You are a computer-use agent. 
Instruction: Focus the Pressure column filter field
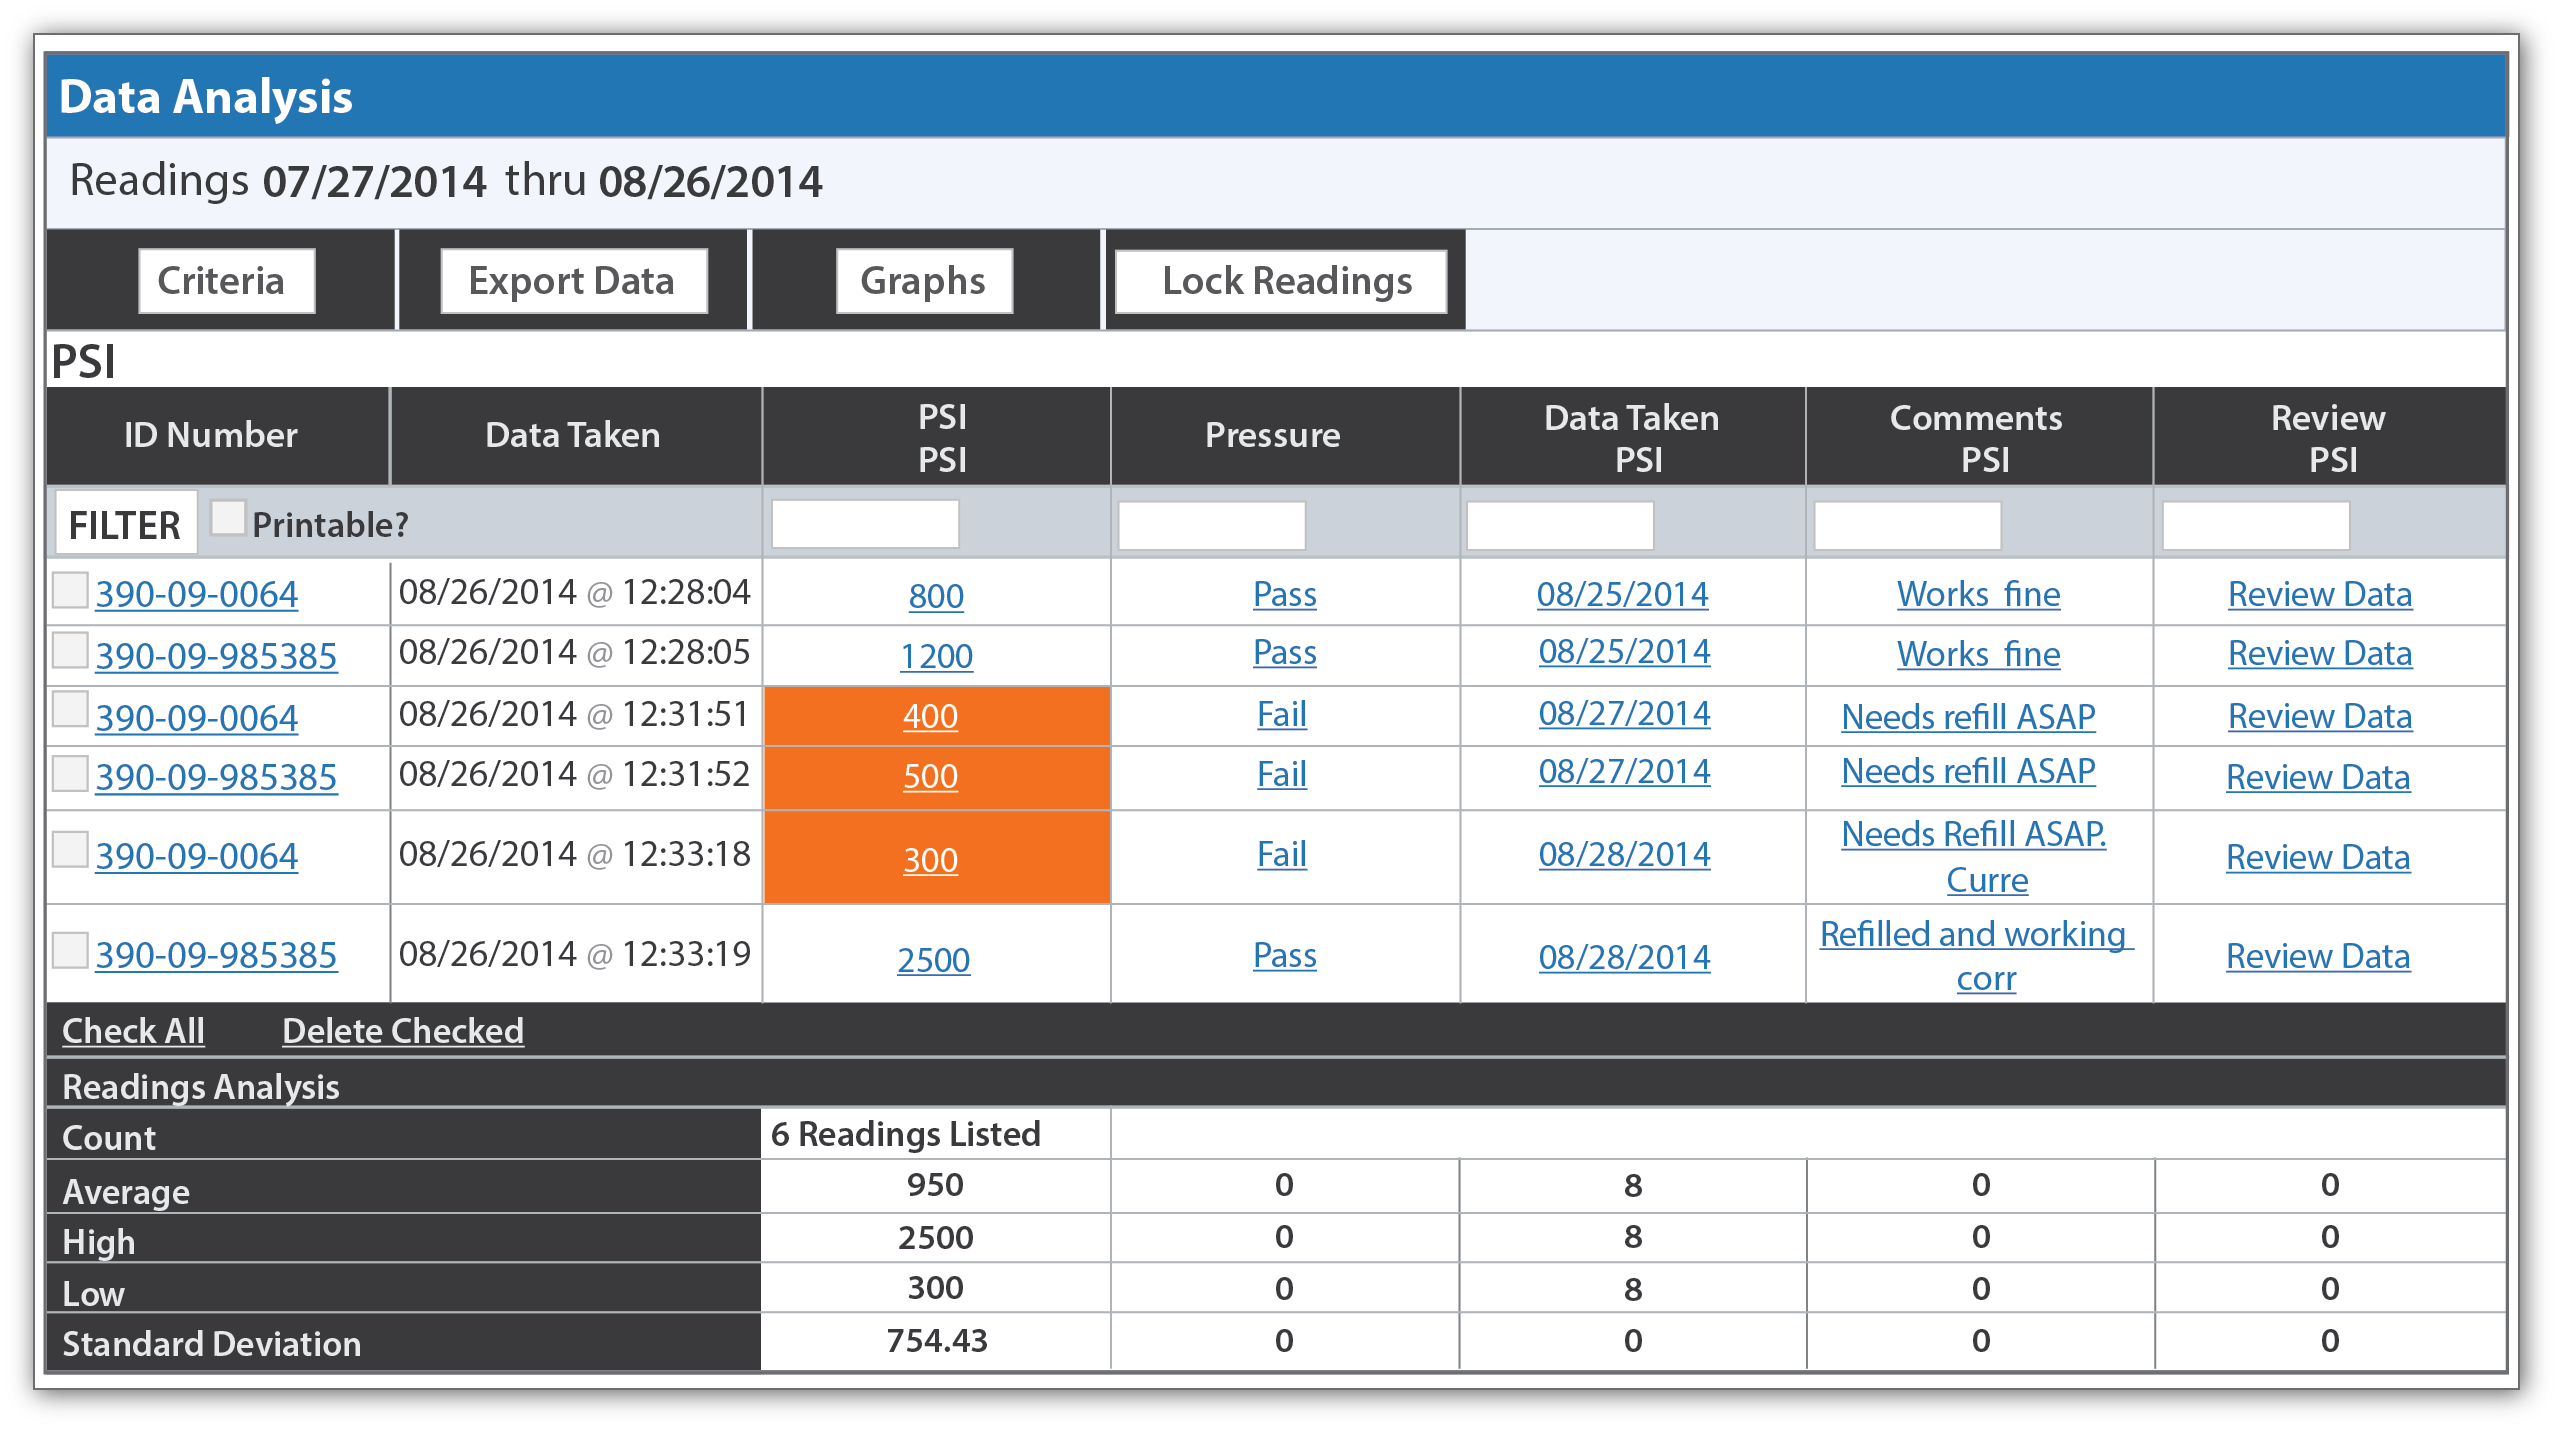(1211, 525)
